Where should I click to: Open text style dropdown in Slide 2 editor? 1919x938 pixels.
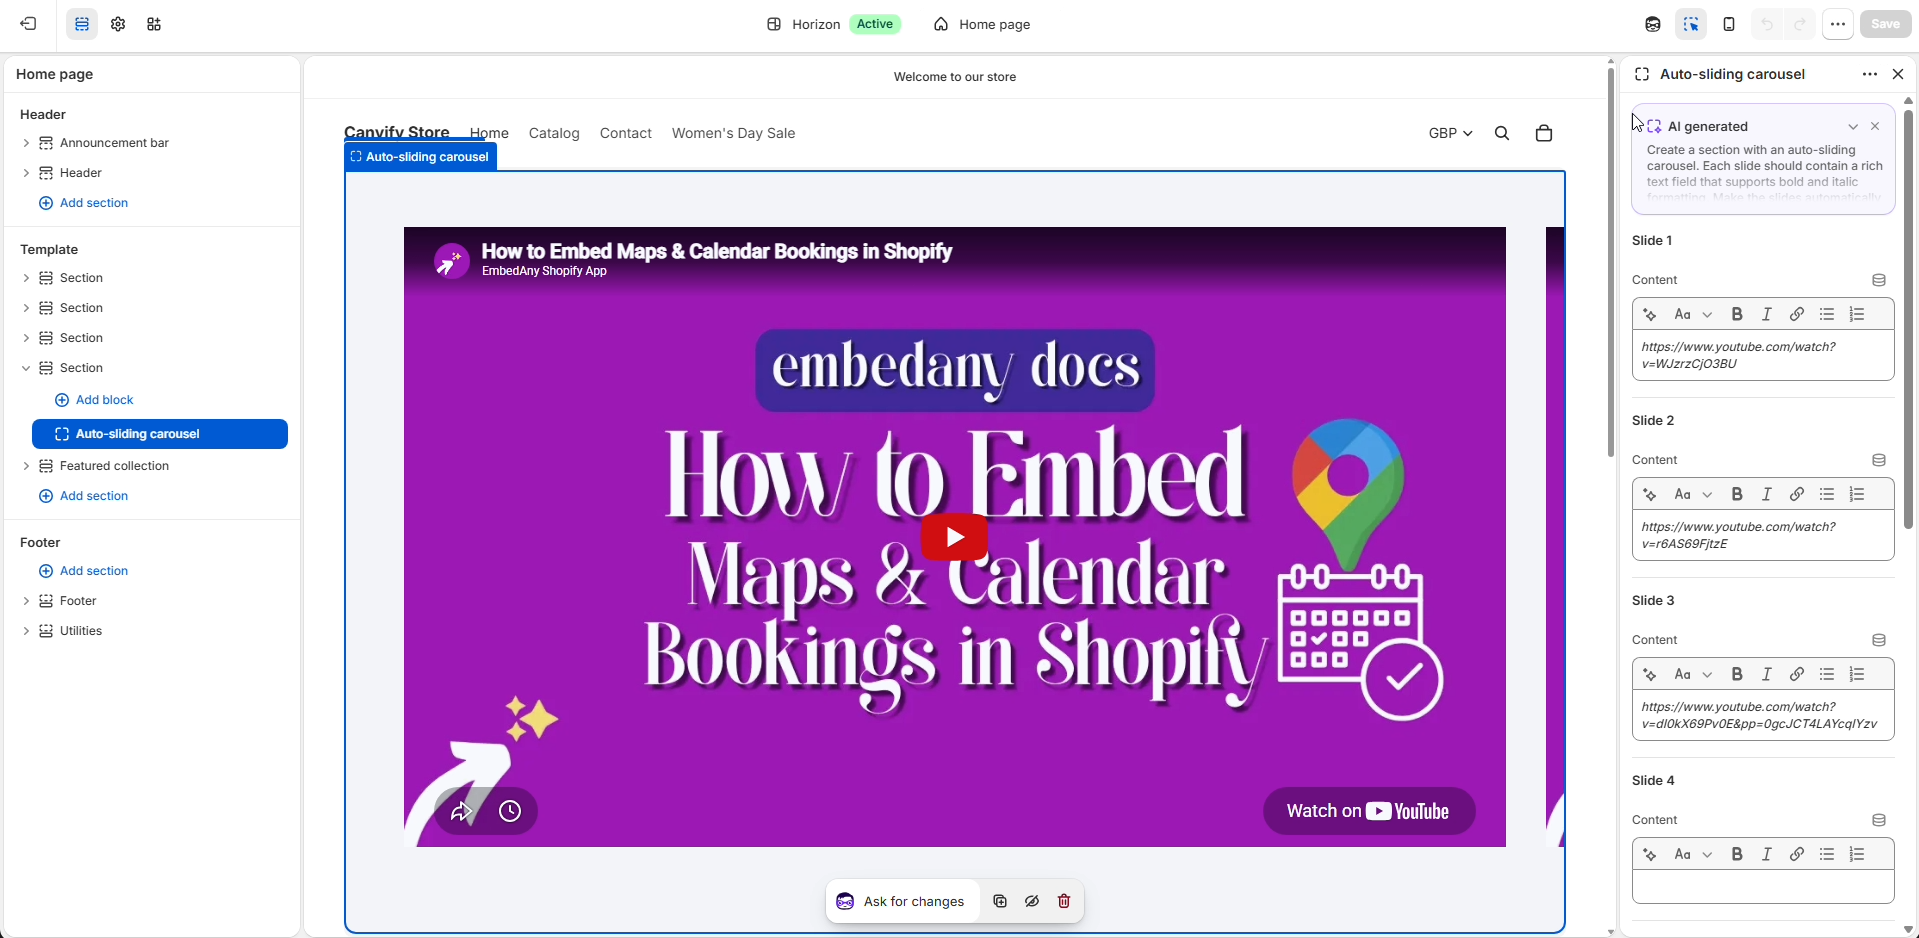pyautogui.click(x=1694, y=494)
